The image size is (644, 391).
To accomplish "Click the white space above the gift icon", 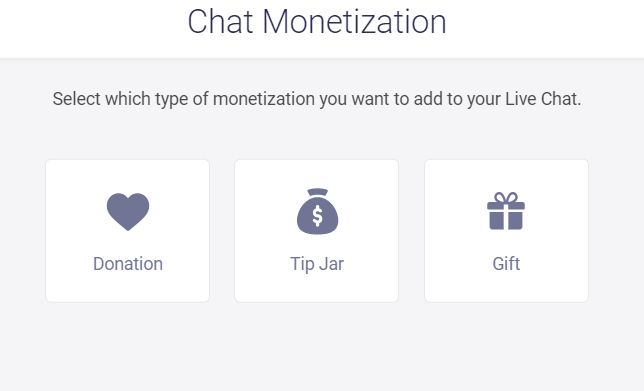I will [x=506, y=176].
